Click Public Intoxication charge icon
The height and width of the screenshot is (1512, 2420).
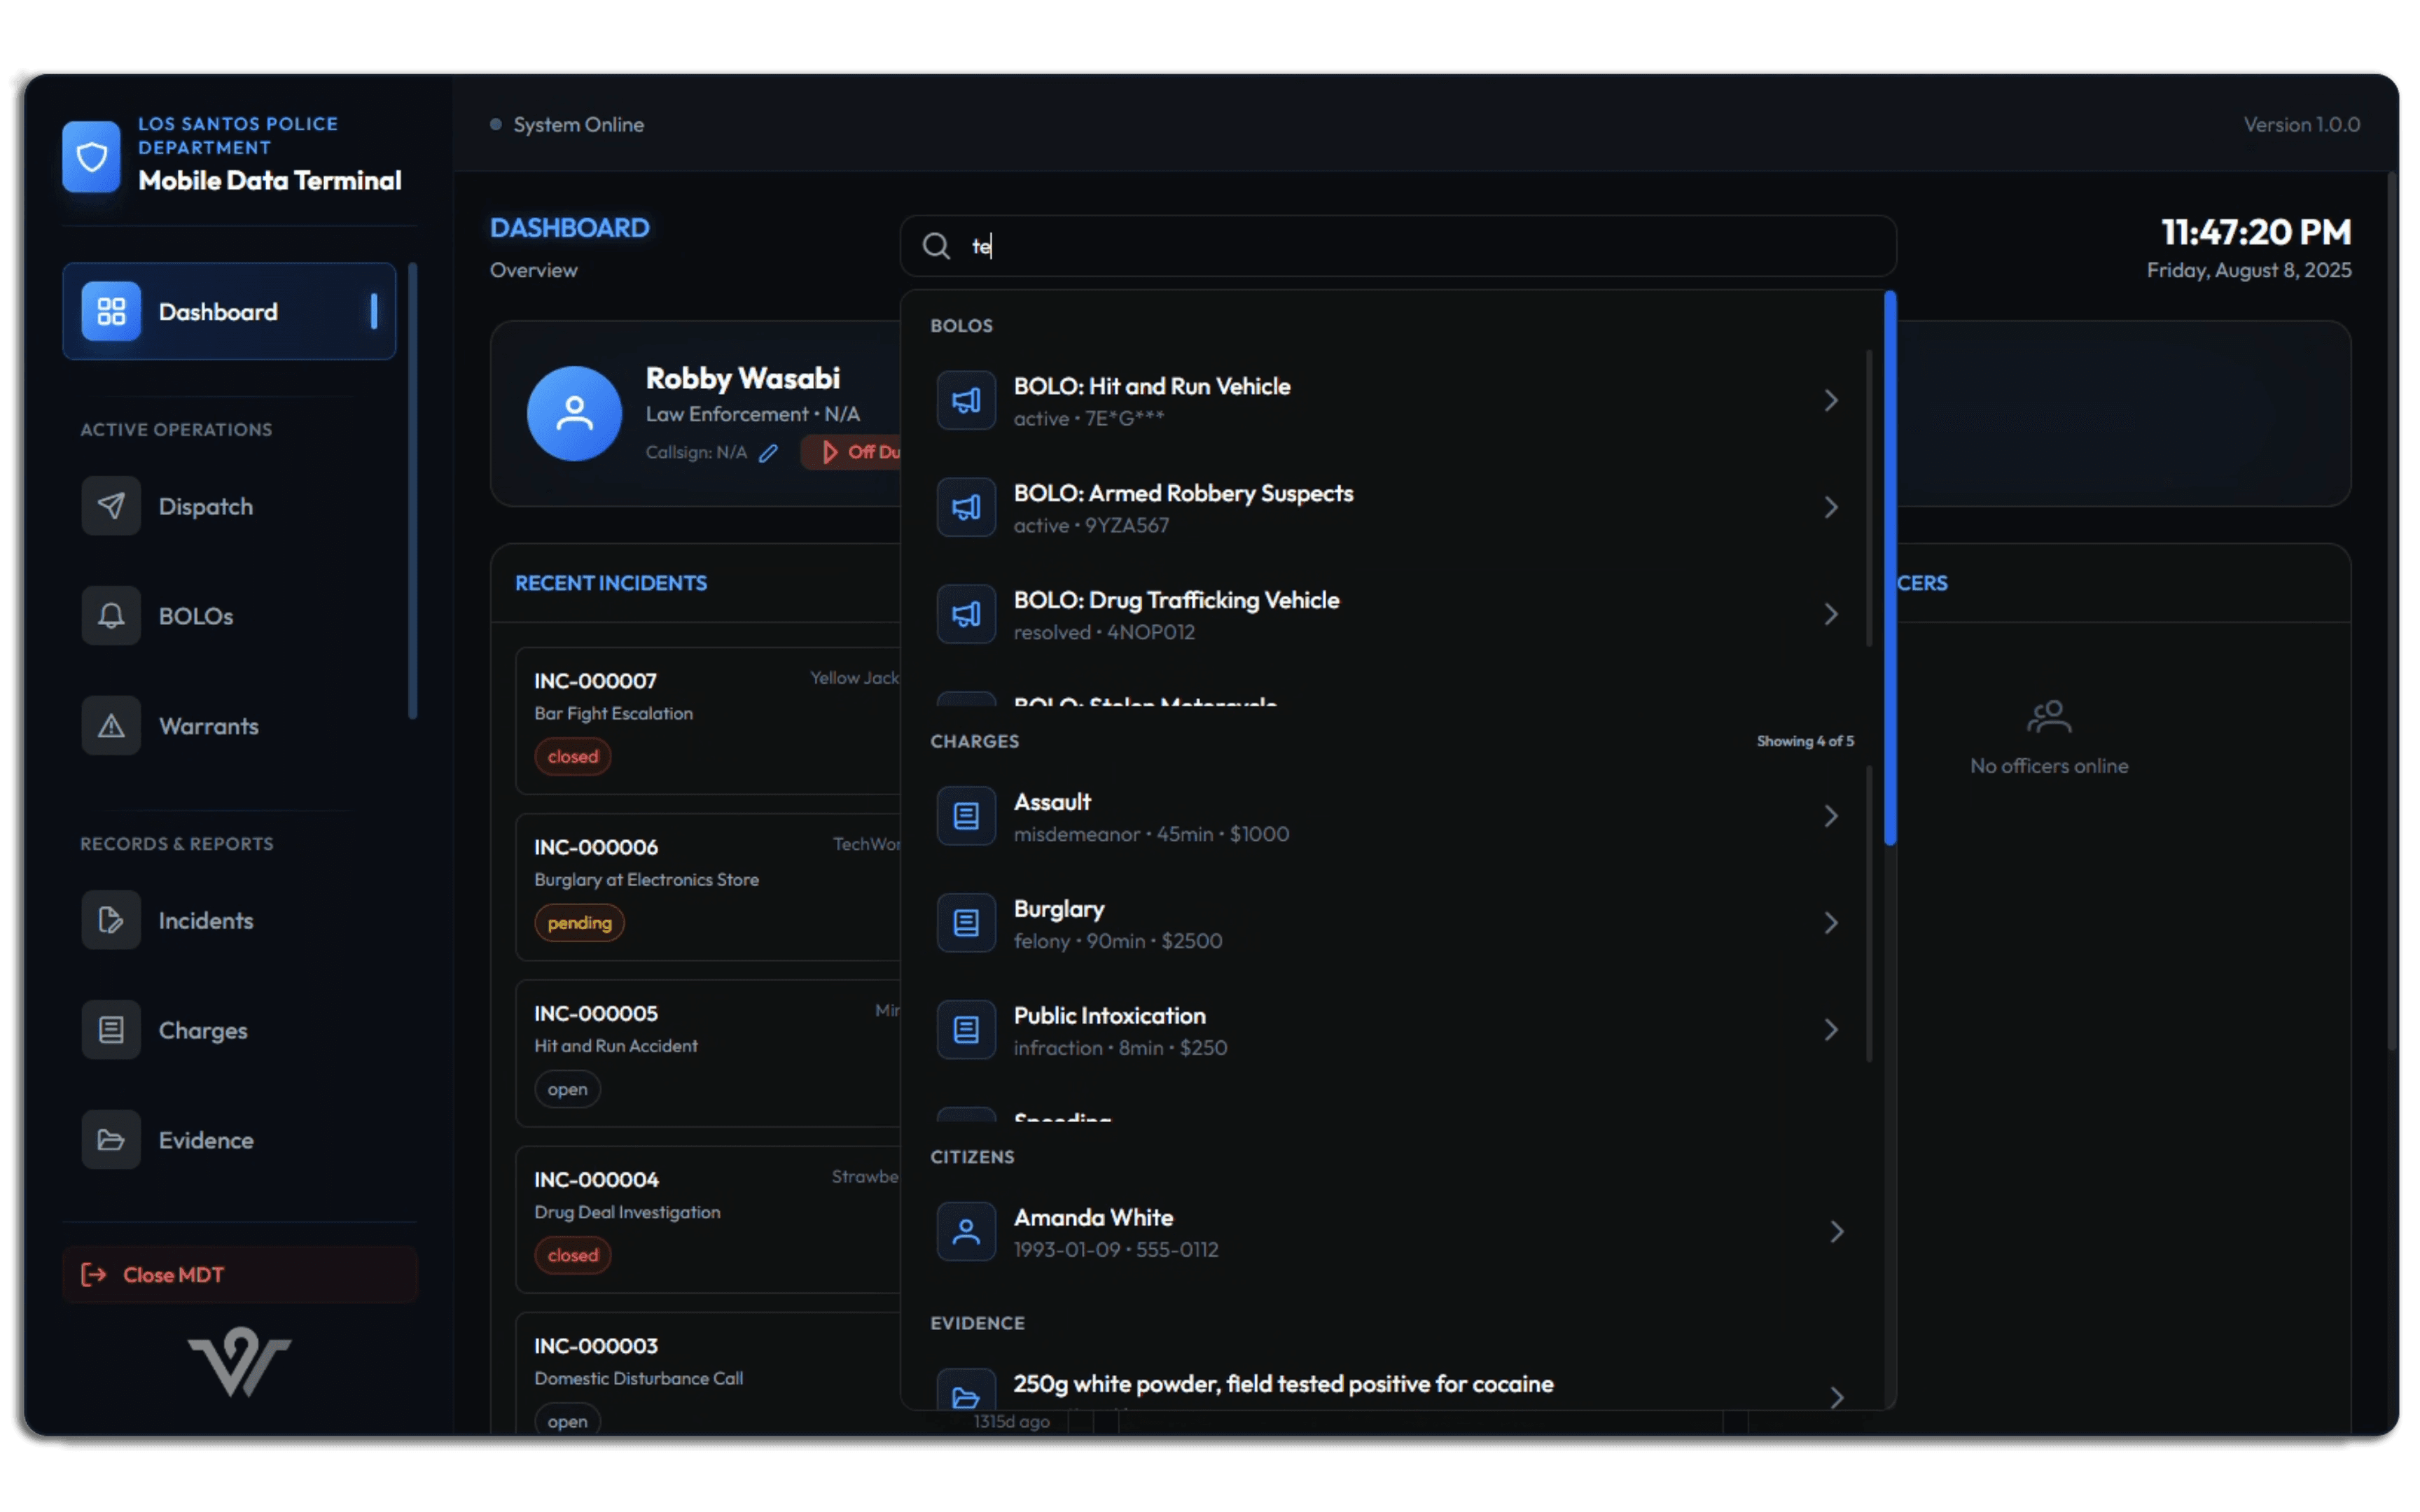pos(966,1030)
